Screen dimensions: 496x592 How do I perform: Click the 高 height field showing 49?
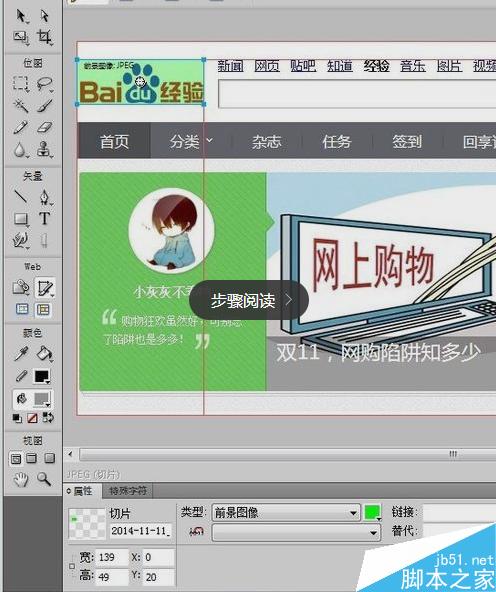click(x=112, y=577)
